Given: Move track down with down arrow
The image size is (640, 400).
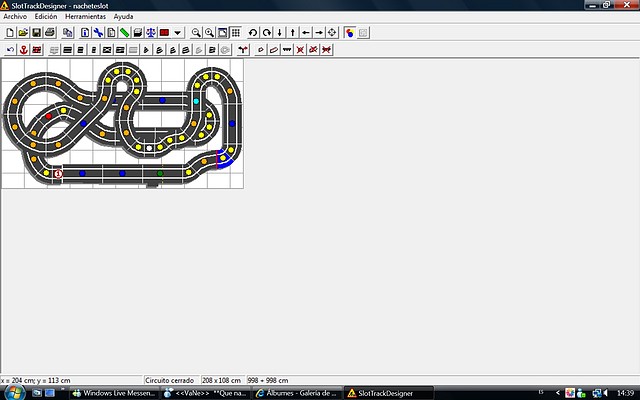Looking at the screenshot, I should click(x=280, y=33).
